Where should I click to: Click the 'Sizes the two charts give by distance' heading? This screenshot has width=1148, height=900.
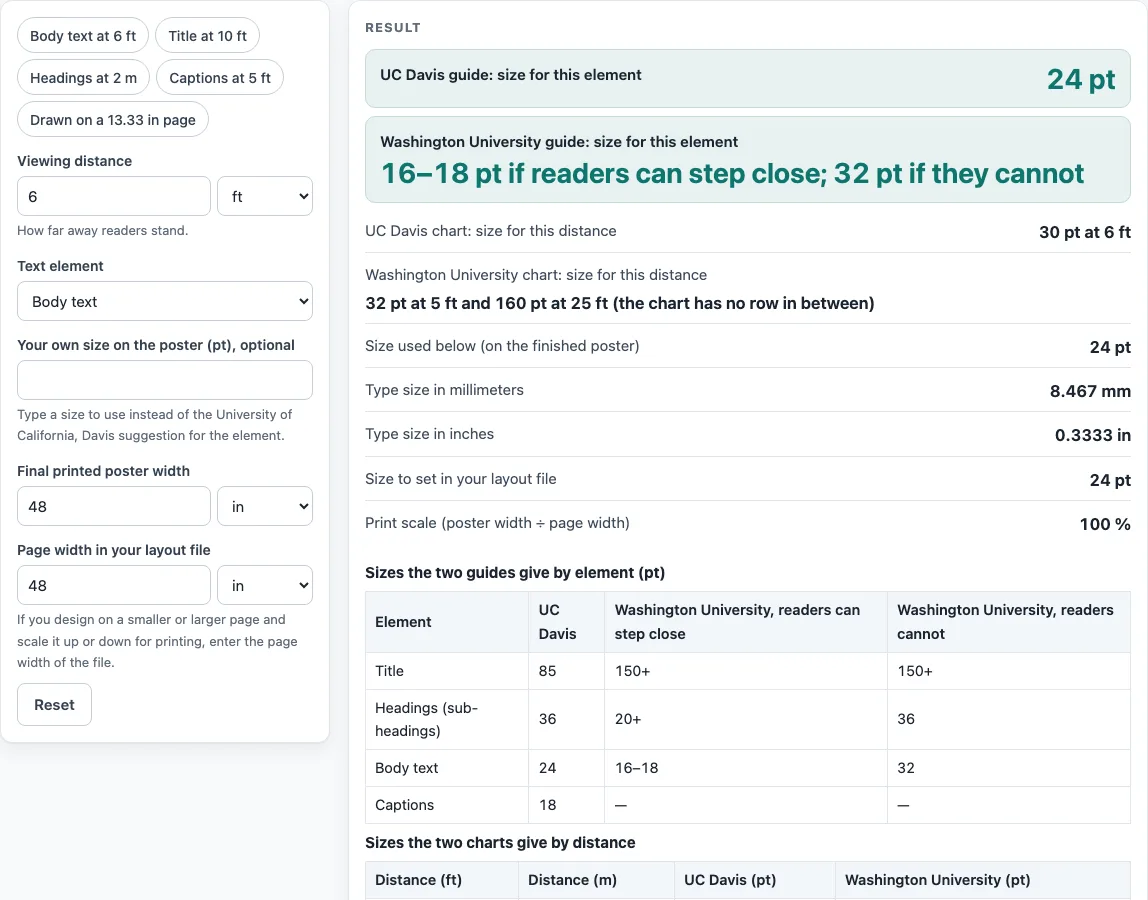tap(500, 842)
